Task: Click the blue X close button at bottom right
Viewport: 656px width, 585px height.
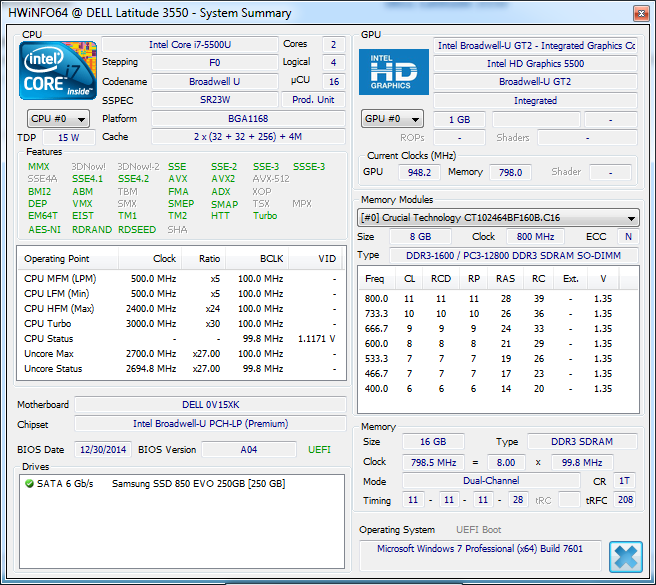Action: (626, 557)
